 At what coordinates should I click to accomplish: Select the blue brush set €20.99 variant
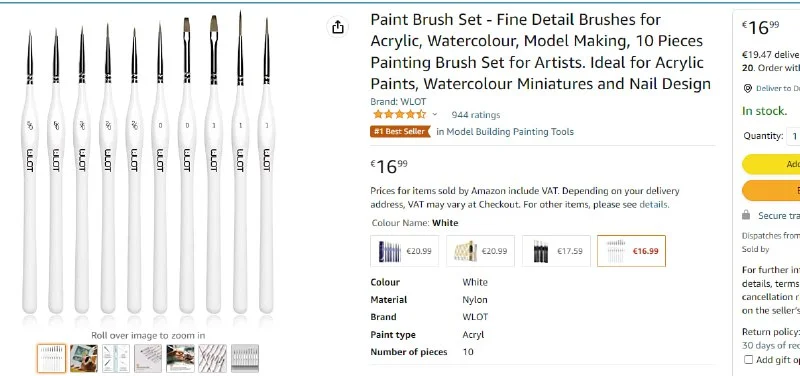click(405, 251)
